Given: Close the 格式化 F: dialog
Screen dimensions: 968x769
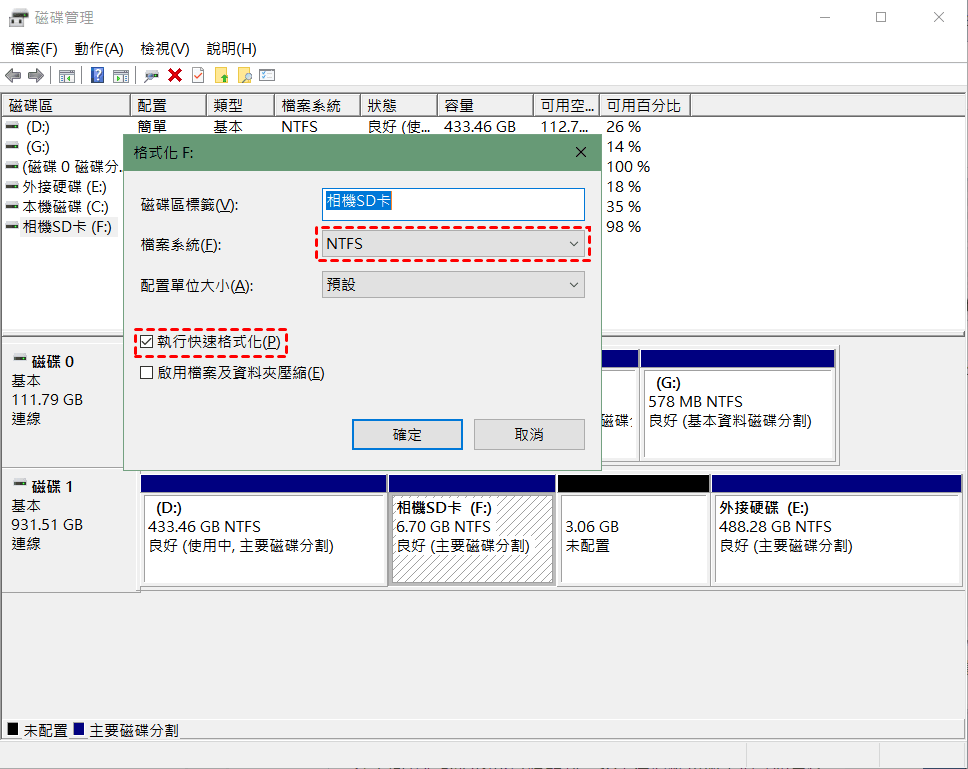Looking at the screenshot, I should click(x=581, y=152).
